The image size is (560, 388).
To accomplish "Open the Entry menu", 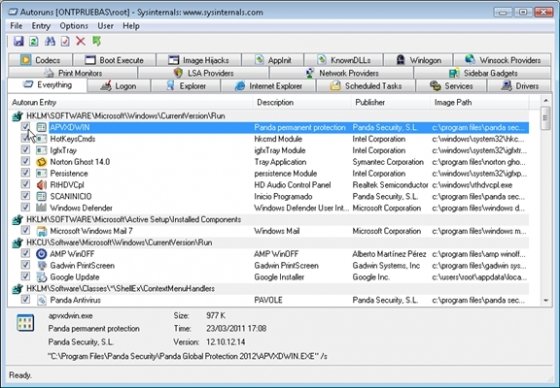I will (x=41, y=26).
